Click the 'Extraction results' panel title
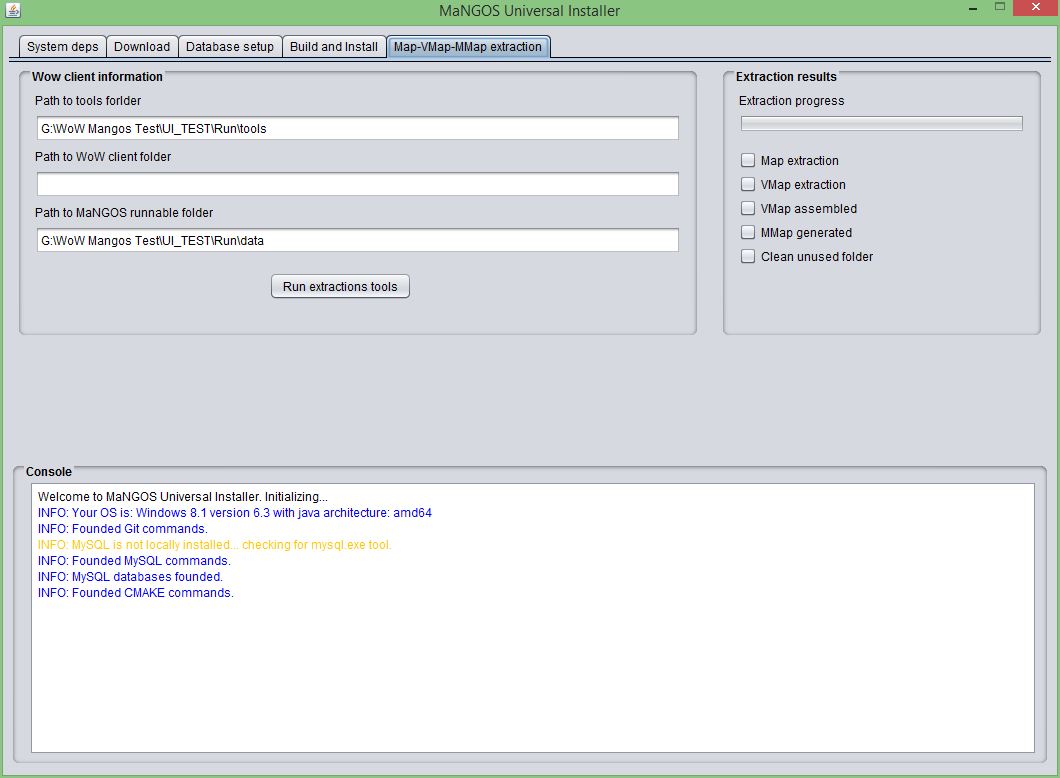Screen dimensions: 1060x778 (x=786, y=76)
